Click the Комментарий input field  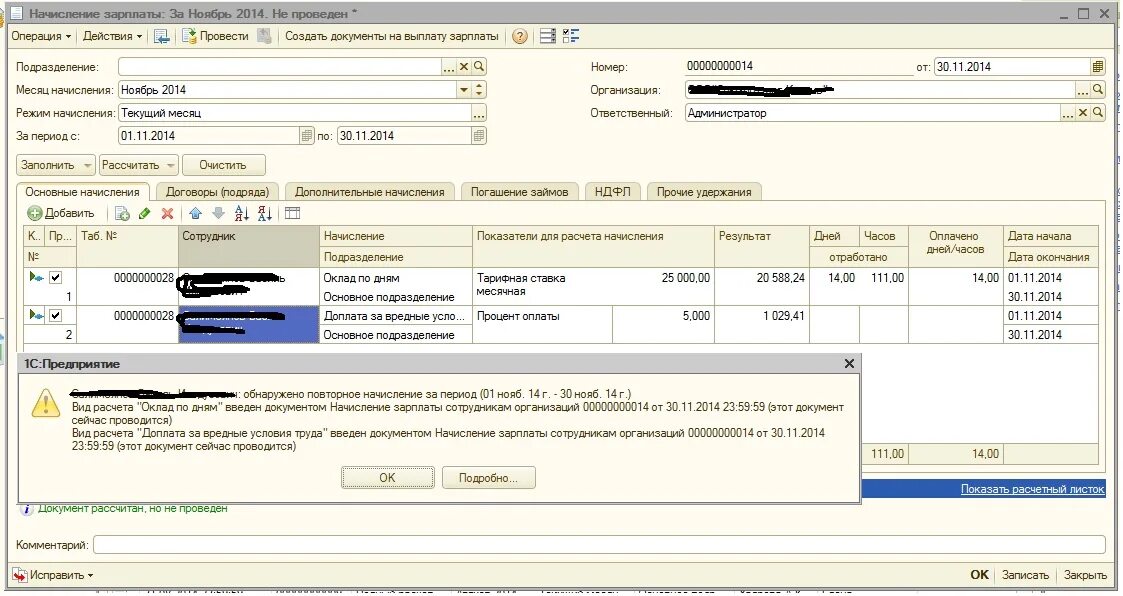click(599, 545)
